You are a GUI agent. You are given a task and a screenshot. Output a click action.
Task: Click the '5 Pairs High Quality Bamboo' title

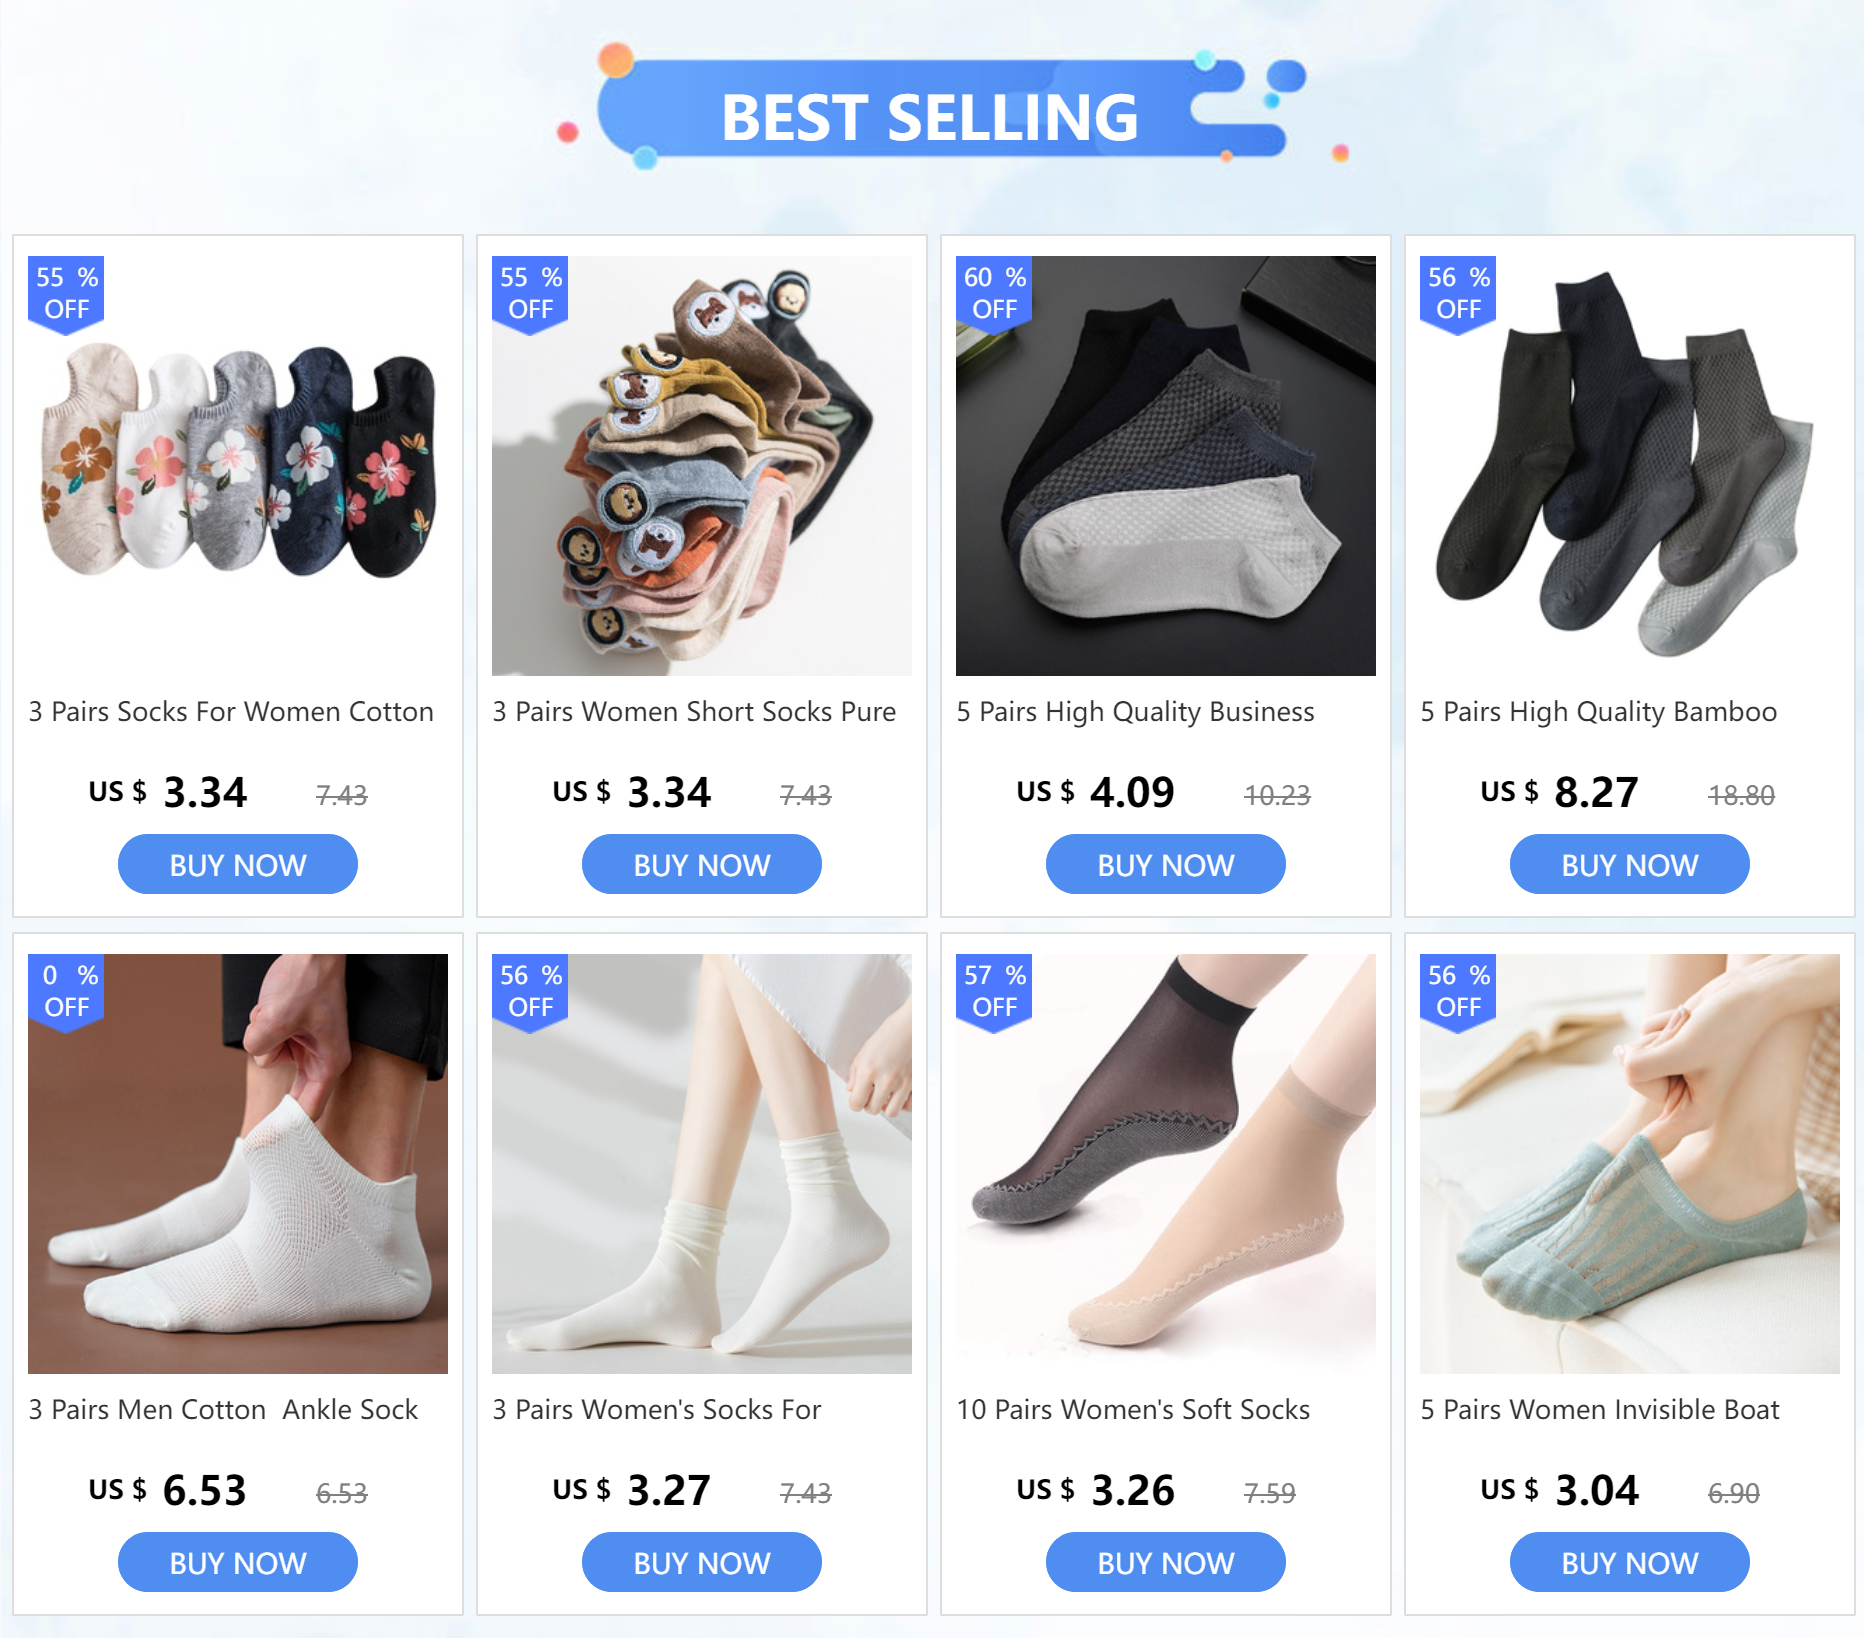pyautogui.click(x=1599, y=712)
